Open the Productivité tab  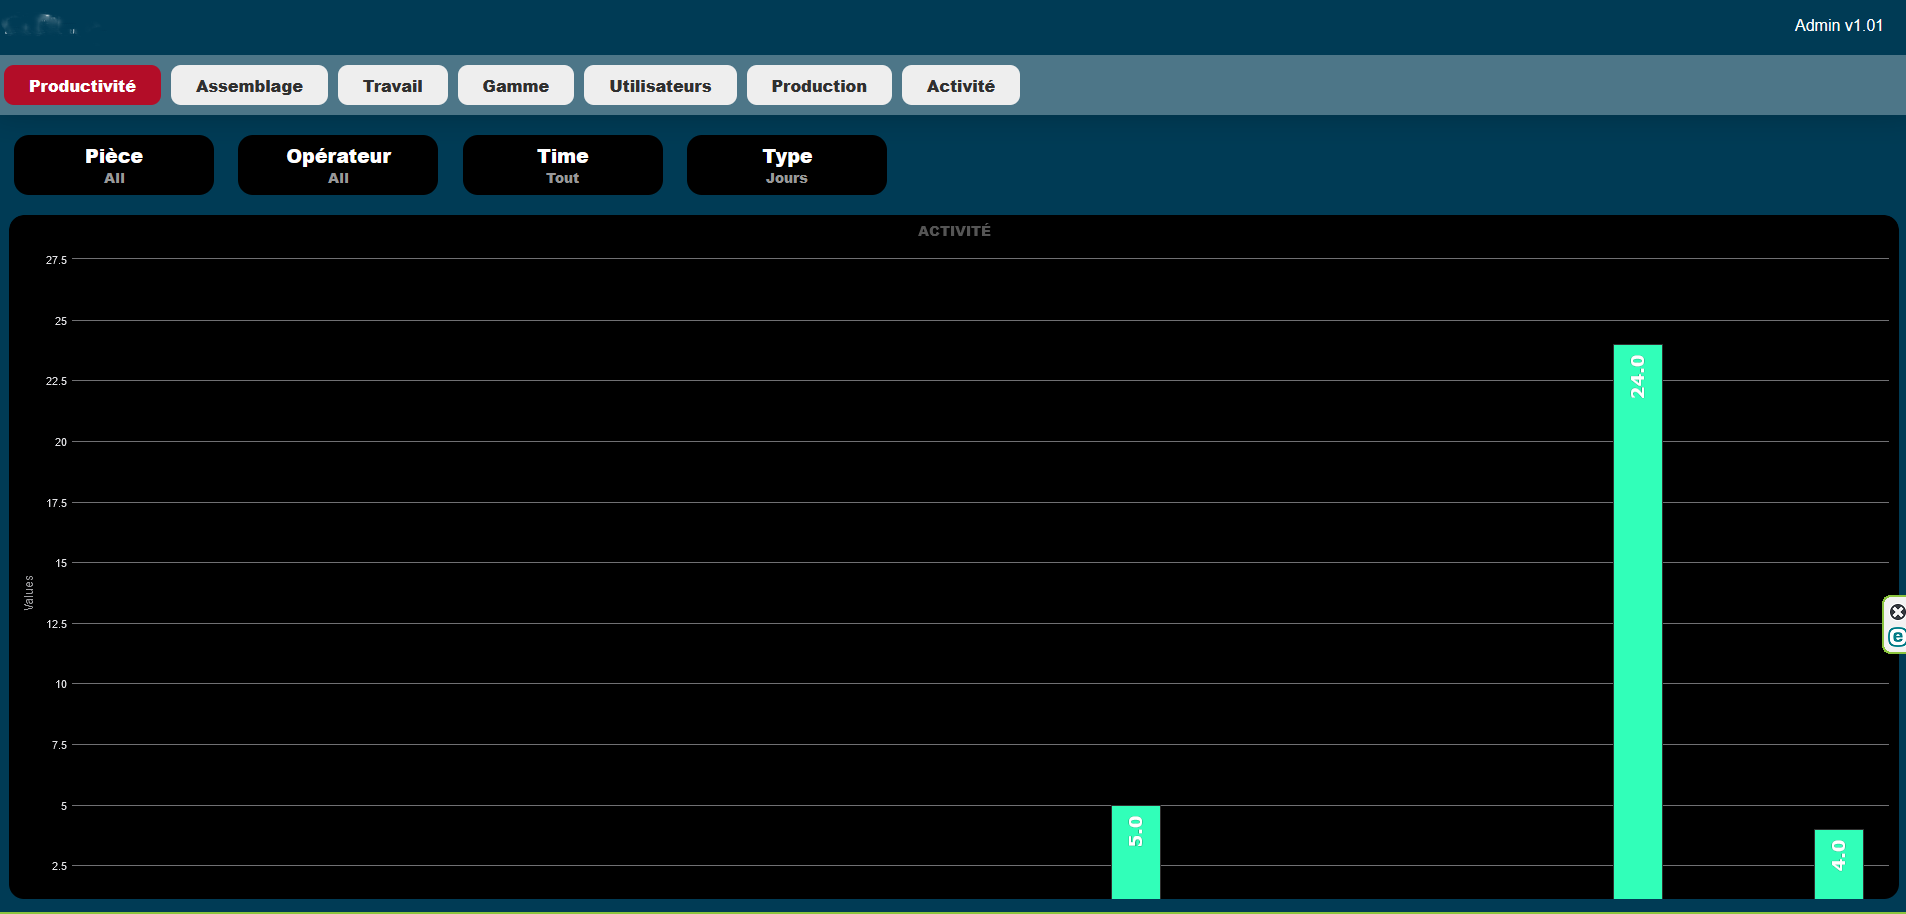tap(82, 85)
